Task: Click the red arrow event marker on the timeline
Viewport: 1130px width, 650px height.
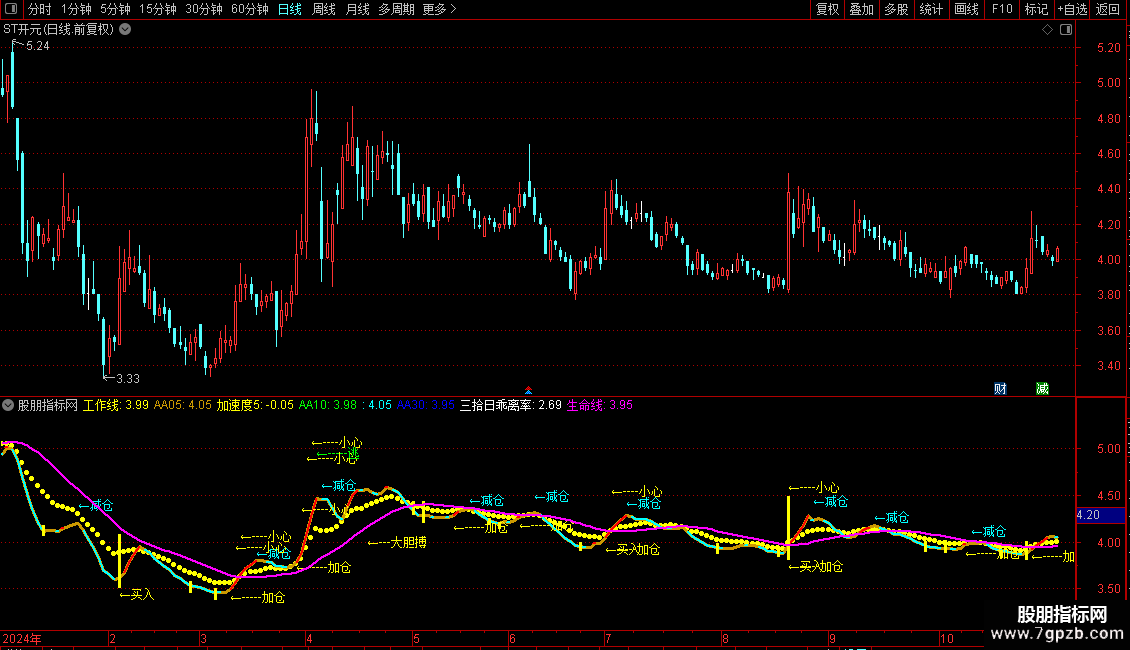Action: tap(528, 391)
